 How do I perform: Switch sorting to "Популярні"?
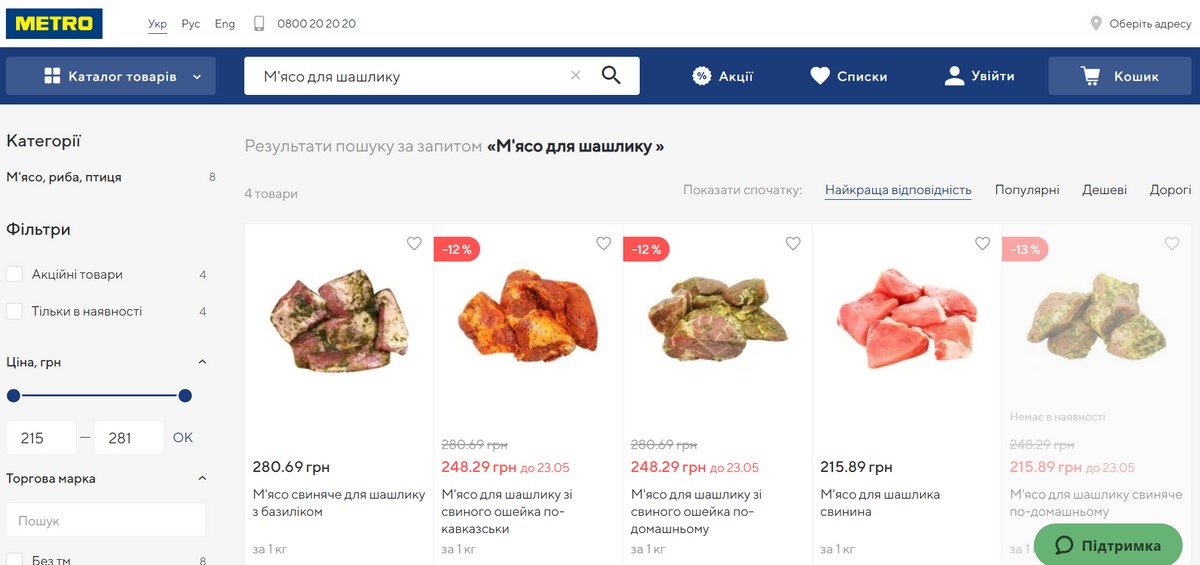[1026, 190]
